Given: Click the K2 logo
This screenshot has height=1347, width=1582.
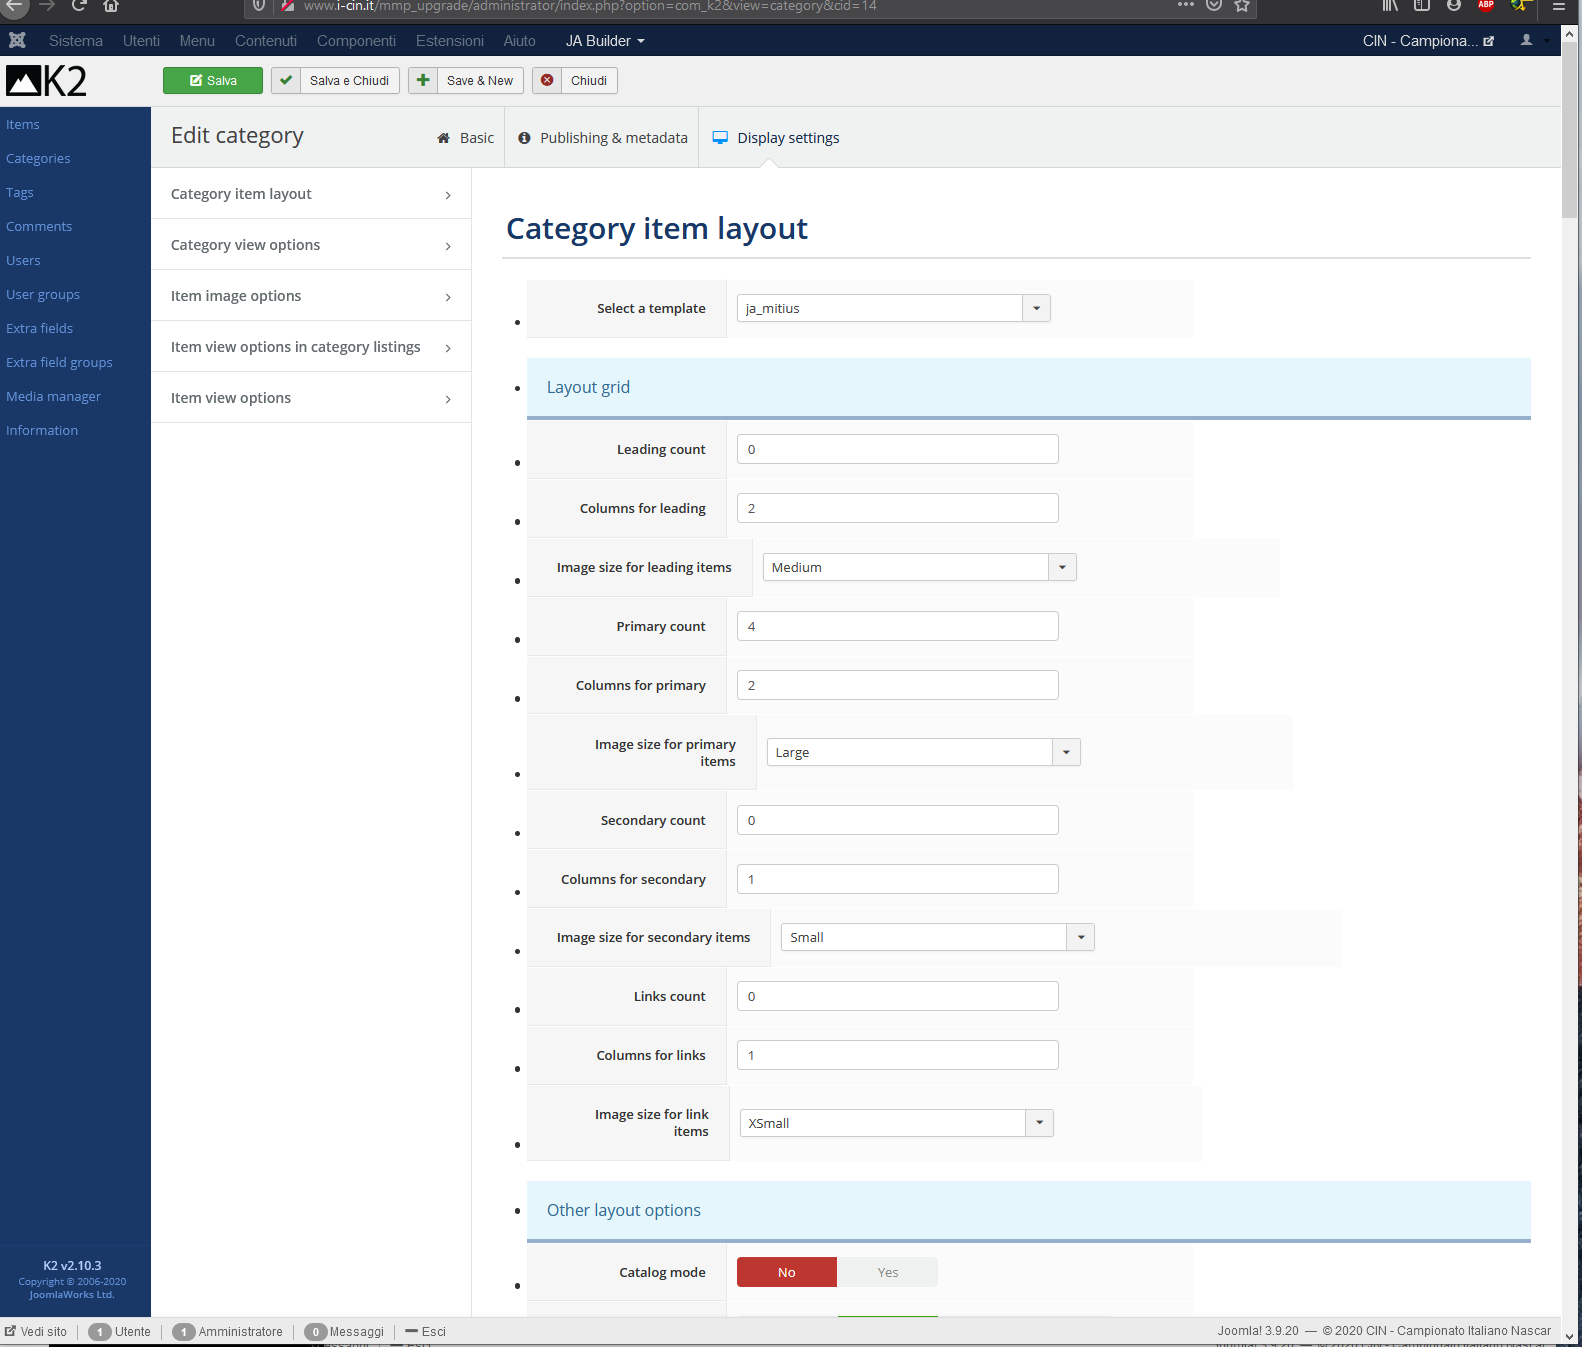Looking at the screenshot, I should pyautogui.click(x=47, y=81).
